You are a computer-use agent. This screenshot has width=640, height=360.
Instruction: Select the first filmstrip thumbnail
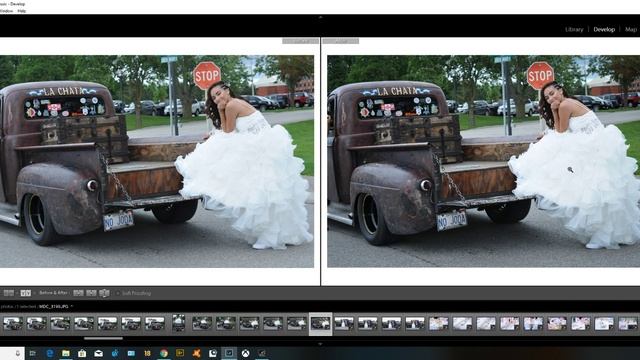pyautogui.click(x=13, y=324)
